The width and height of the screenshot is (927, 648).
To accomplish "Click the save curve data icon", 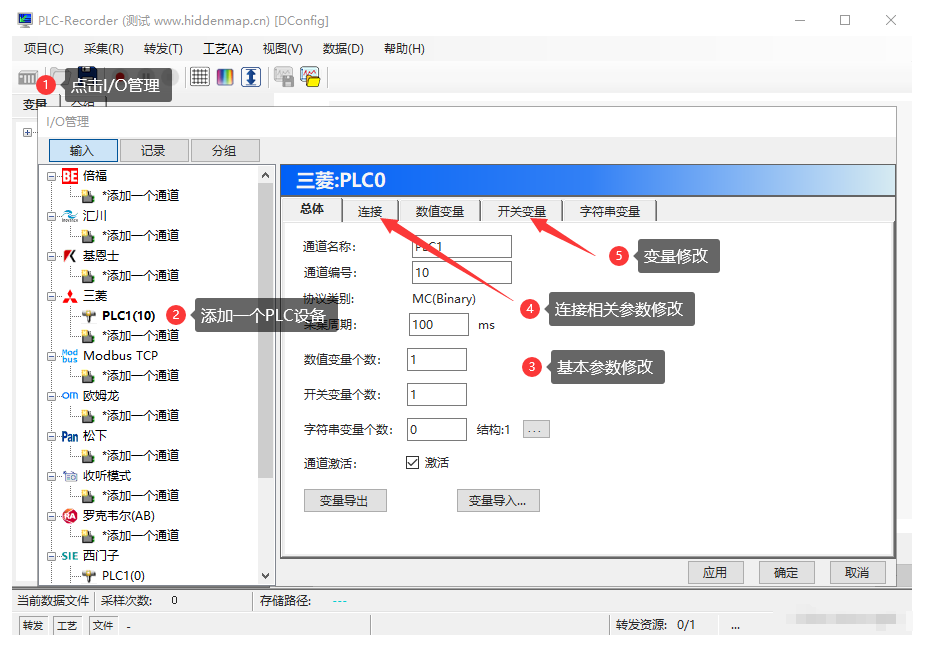I will 284,77.
